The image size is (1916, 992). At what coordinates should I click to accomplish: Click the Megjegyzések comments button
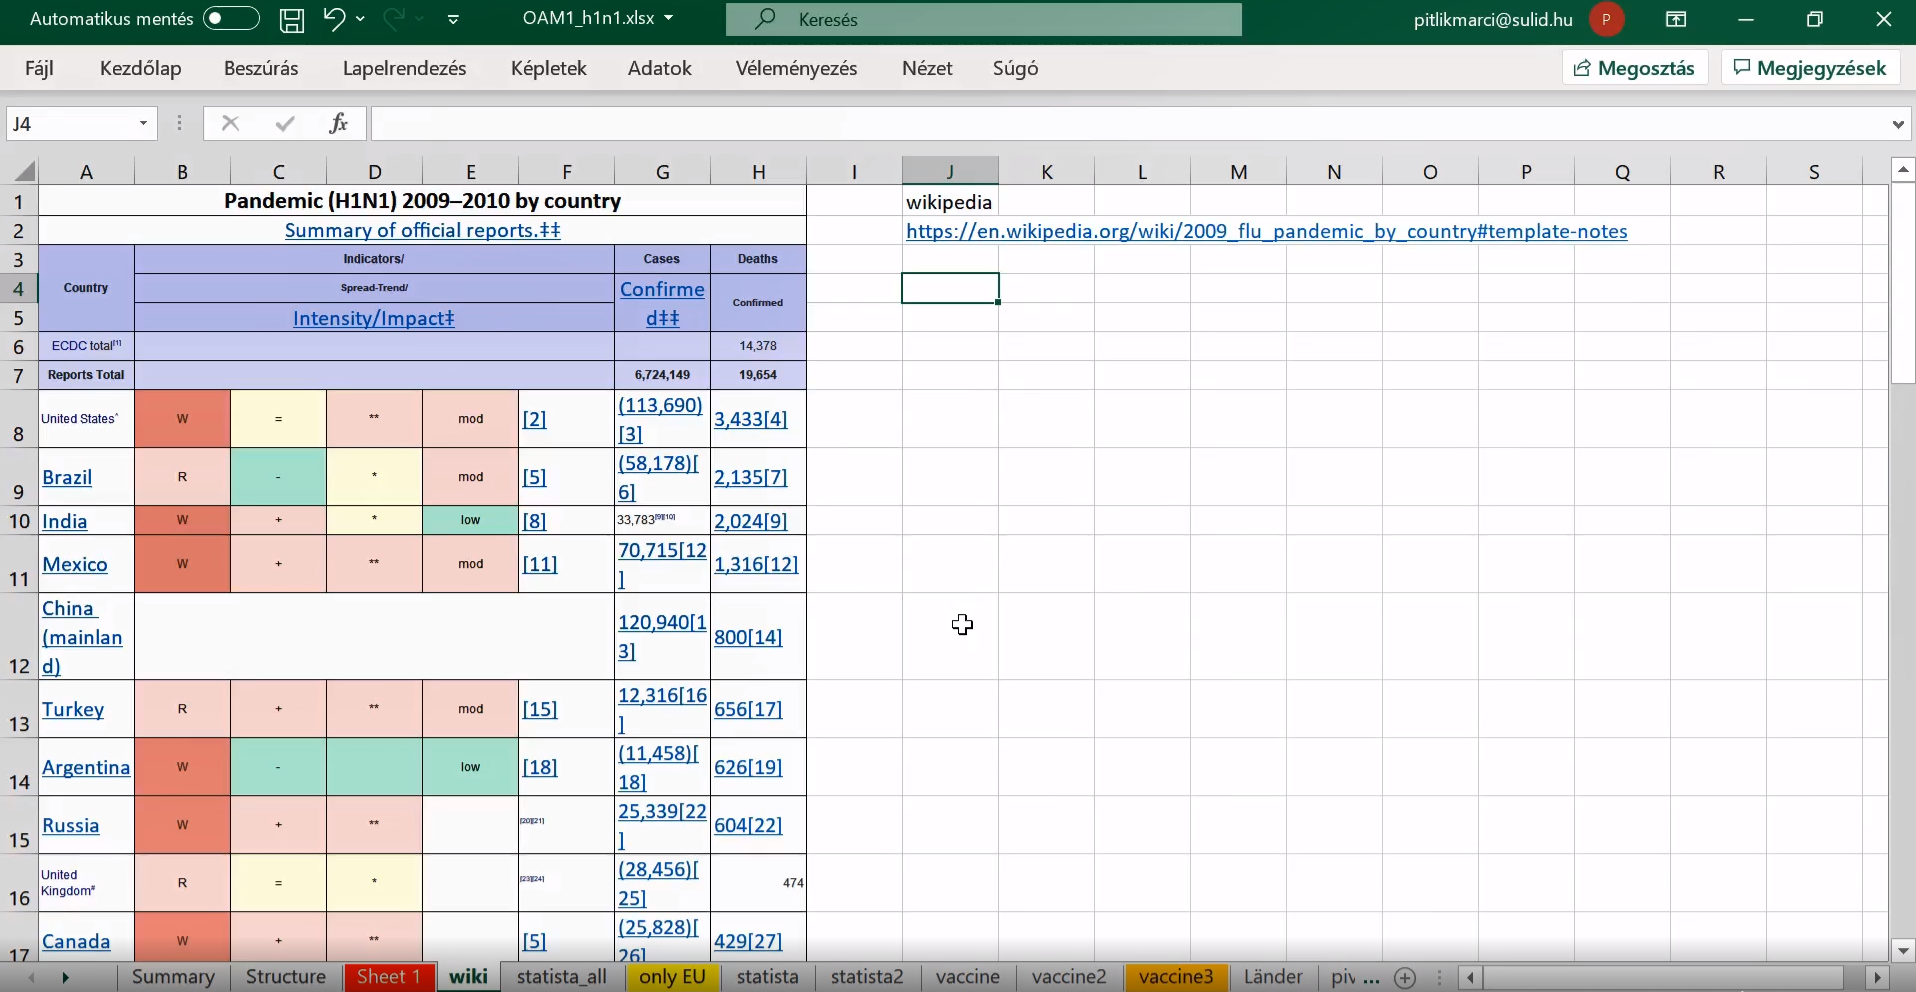pos(1811,68)
